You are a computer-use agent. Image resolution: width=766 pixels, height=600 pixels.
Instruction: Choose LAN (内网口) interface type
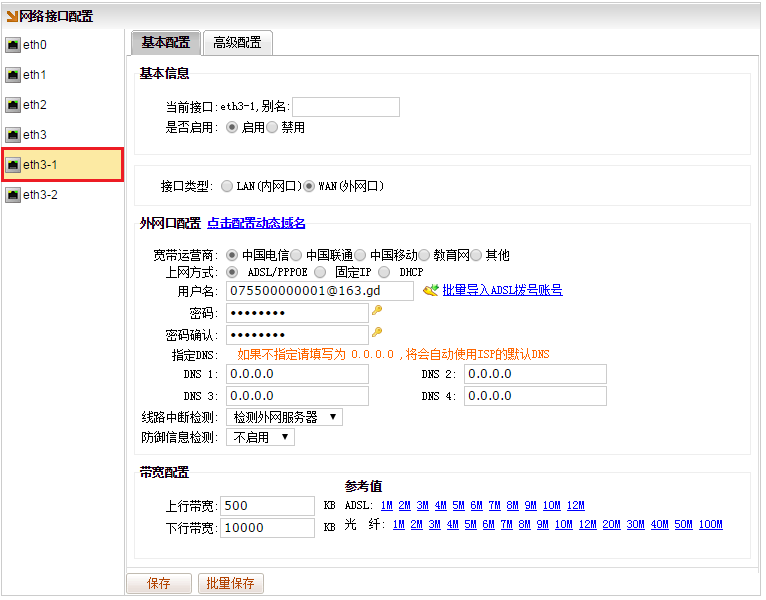pyautogui.click(x=226, y=186)
